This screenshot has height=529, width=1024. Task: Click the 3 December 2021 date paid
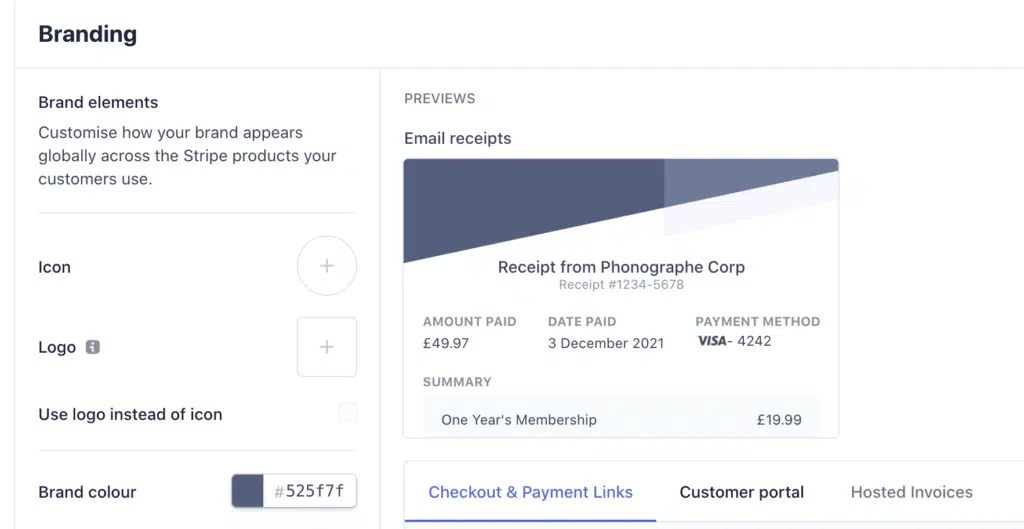click(606, 342)
